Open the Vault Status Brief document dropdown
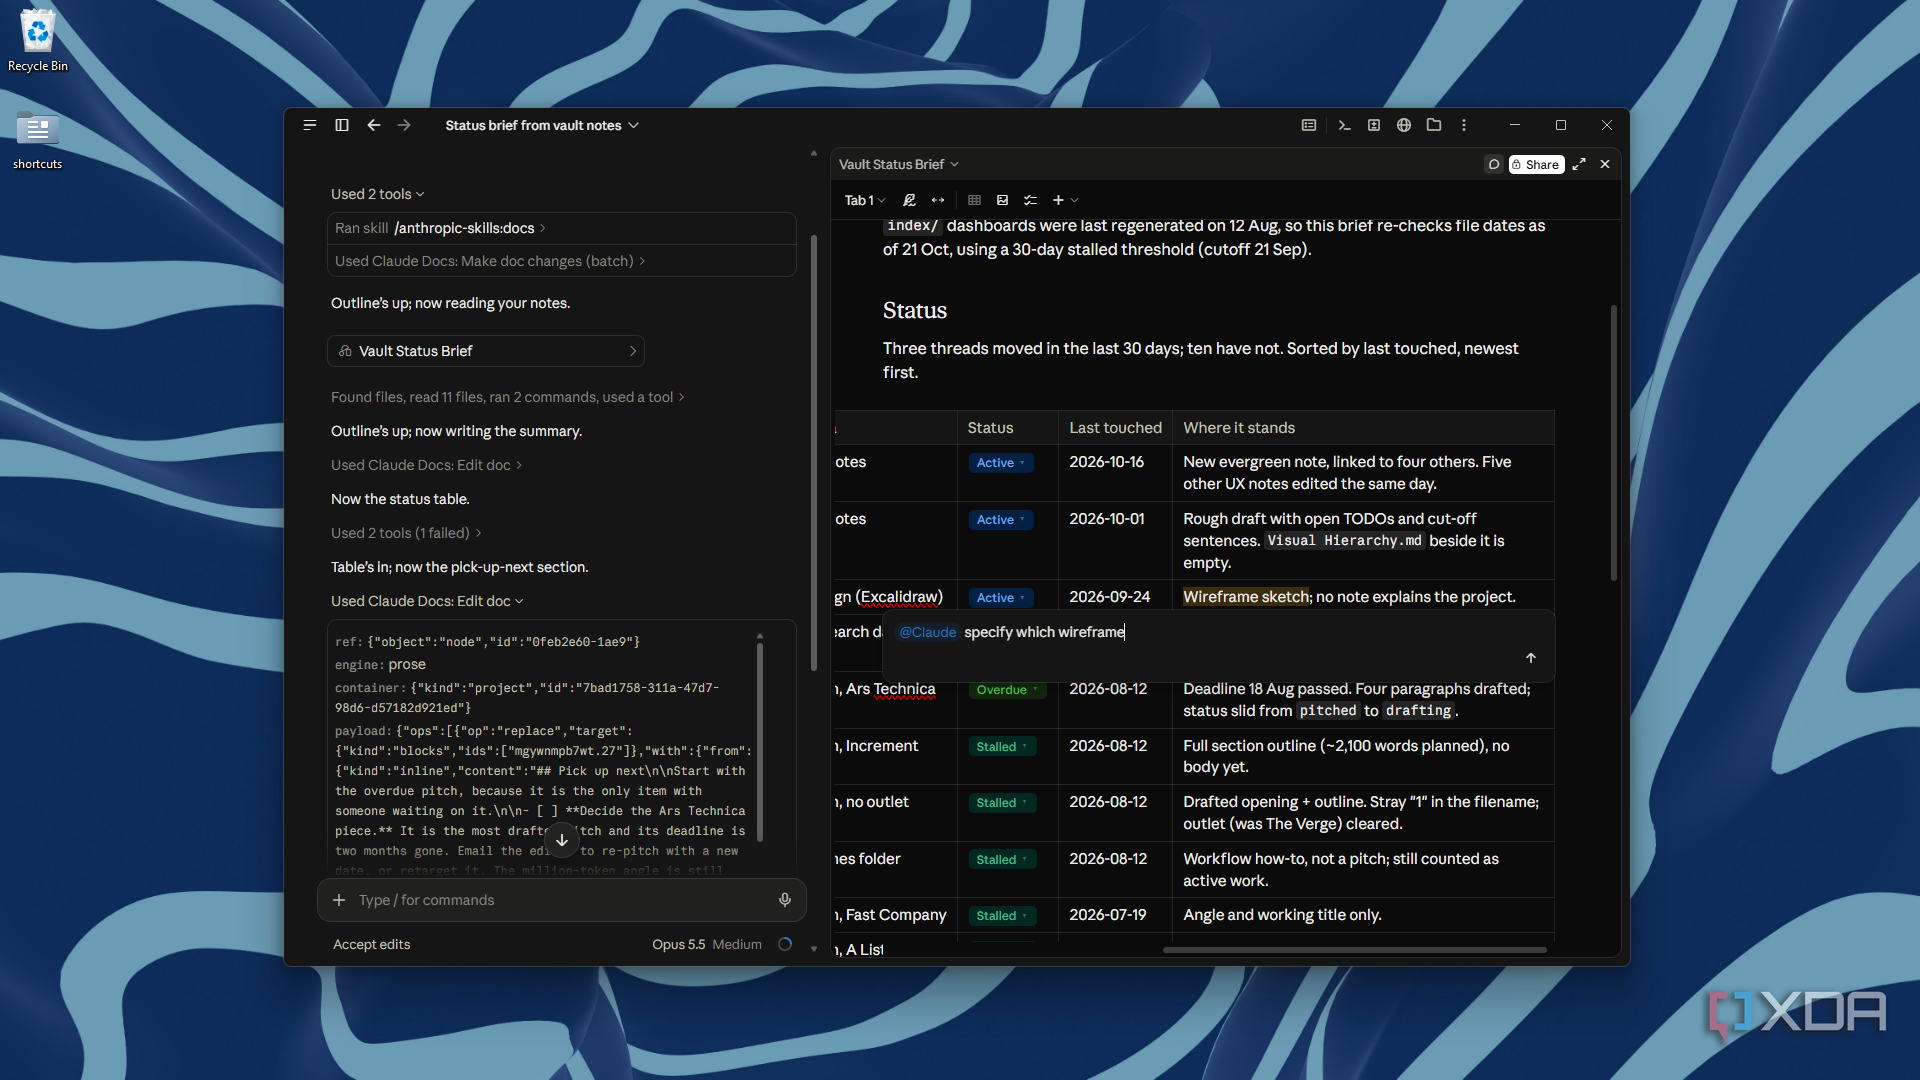Image resolution: width=1920 pixels, height=1080 pixels. (899, 164)
